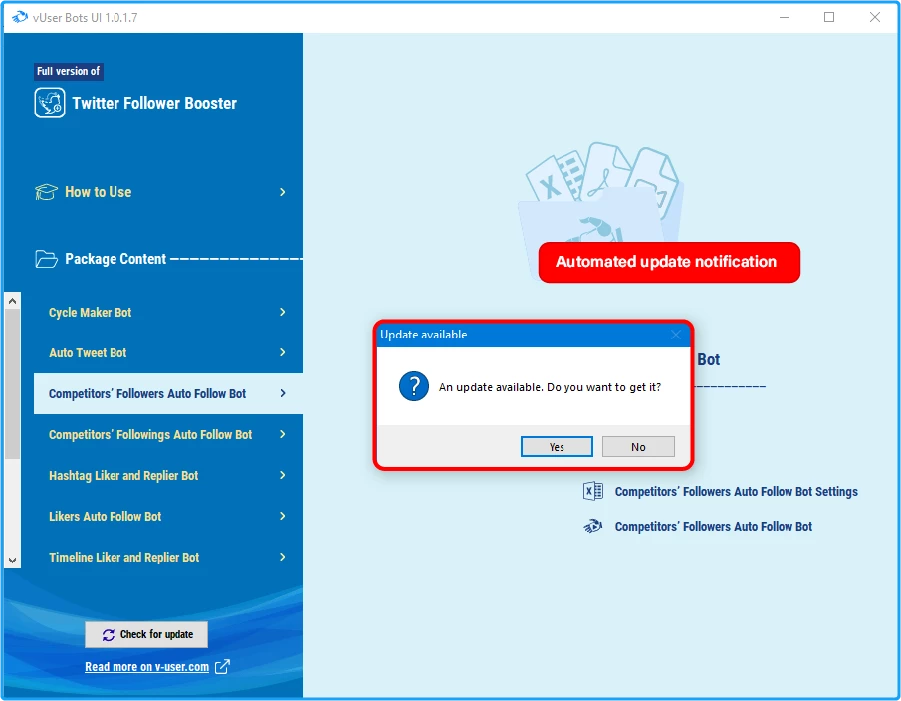
Task: Expand the Likers Auto Follow Bot chevron
Action: point(283,516)
